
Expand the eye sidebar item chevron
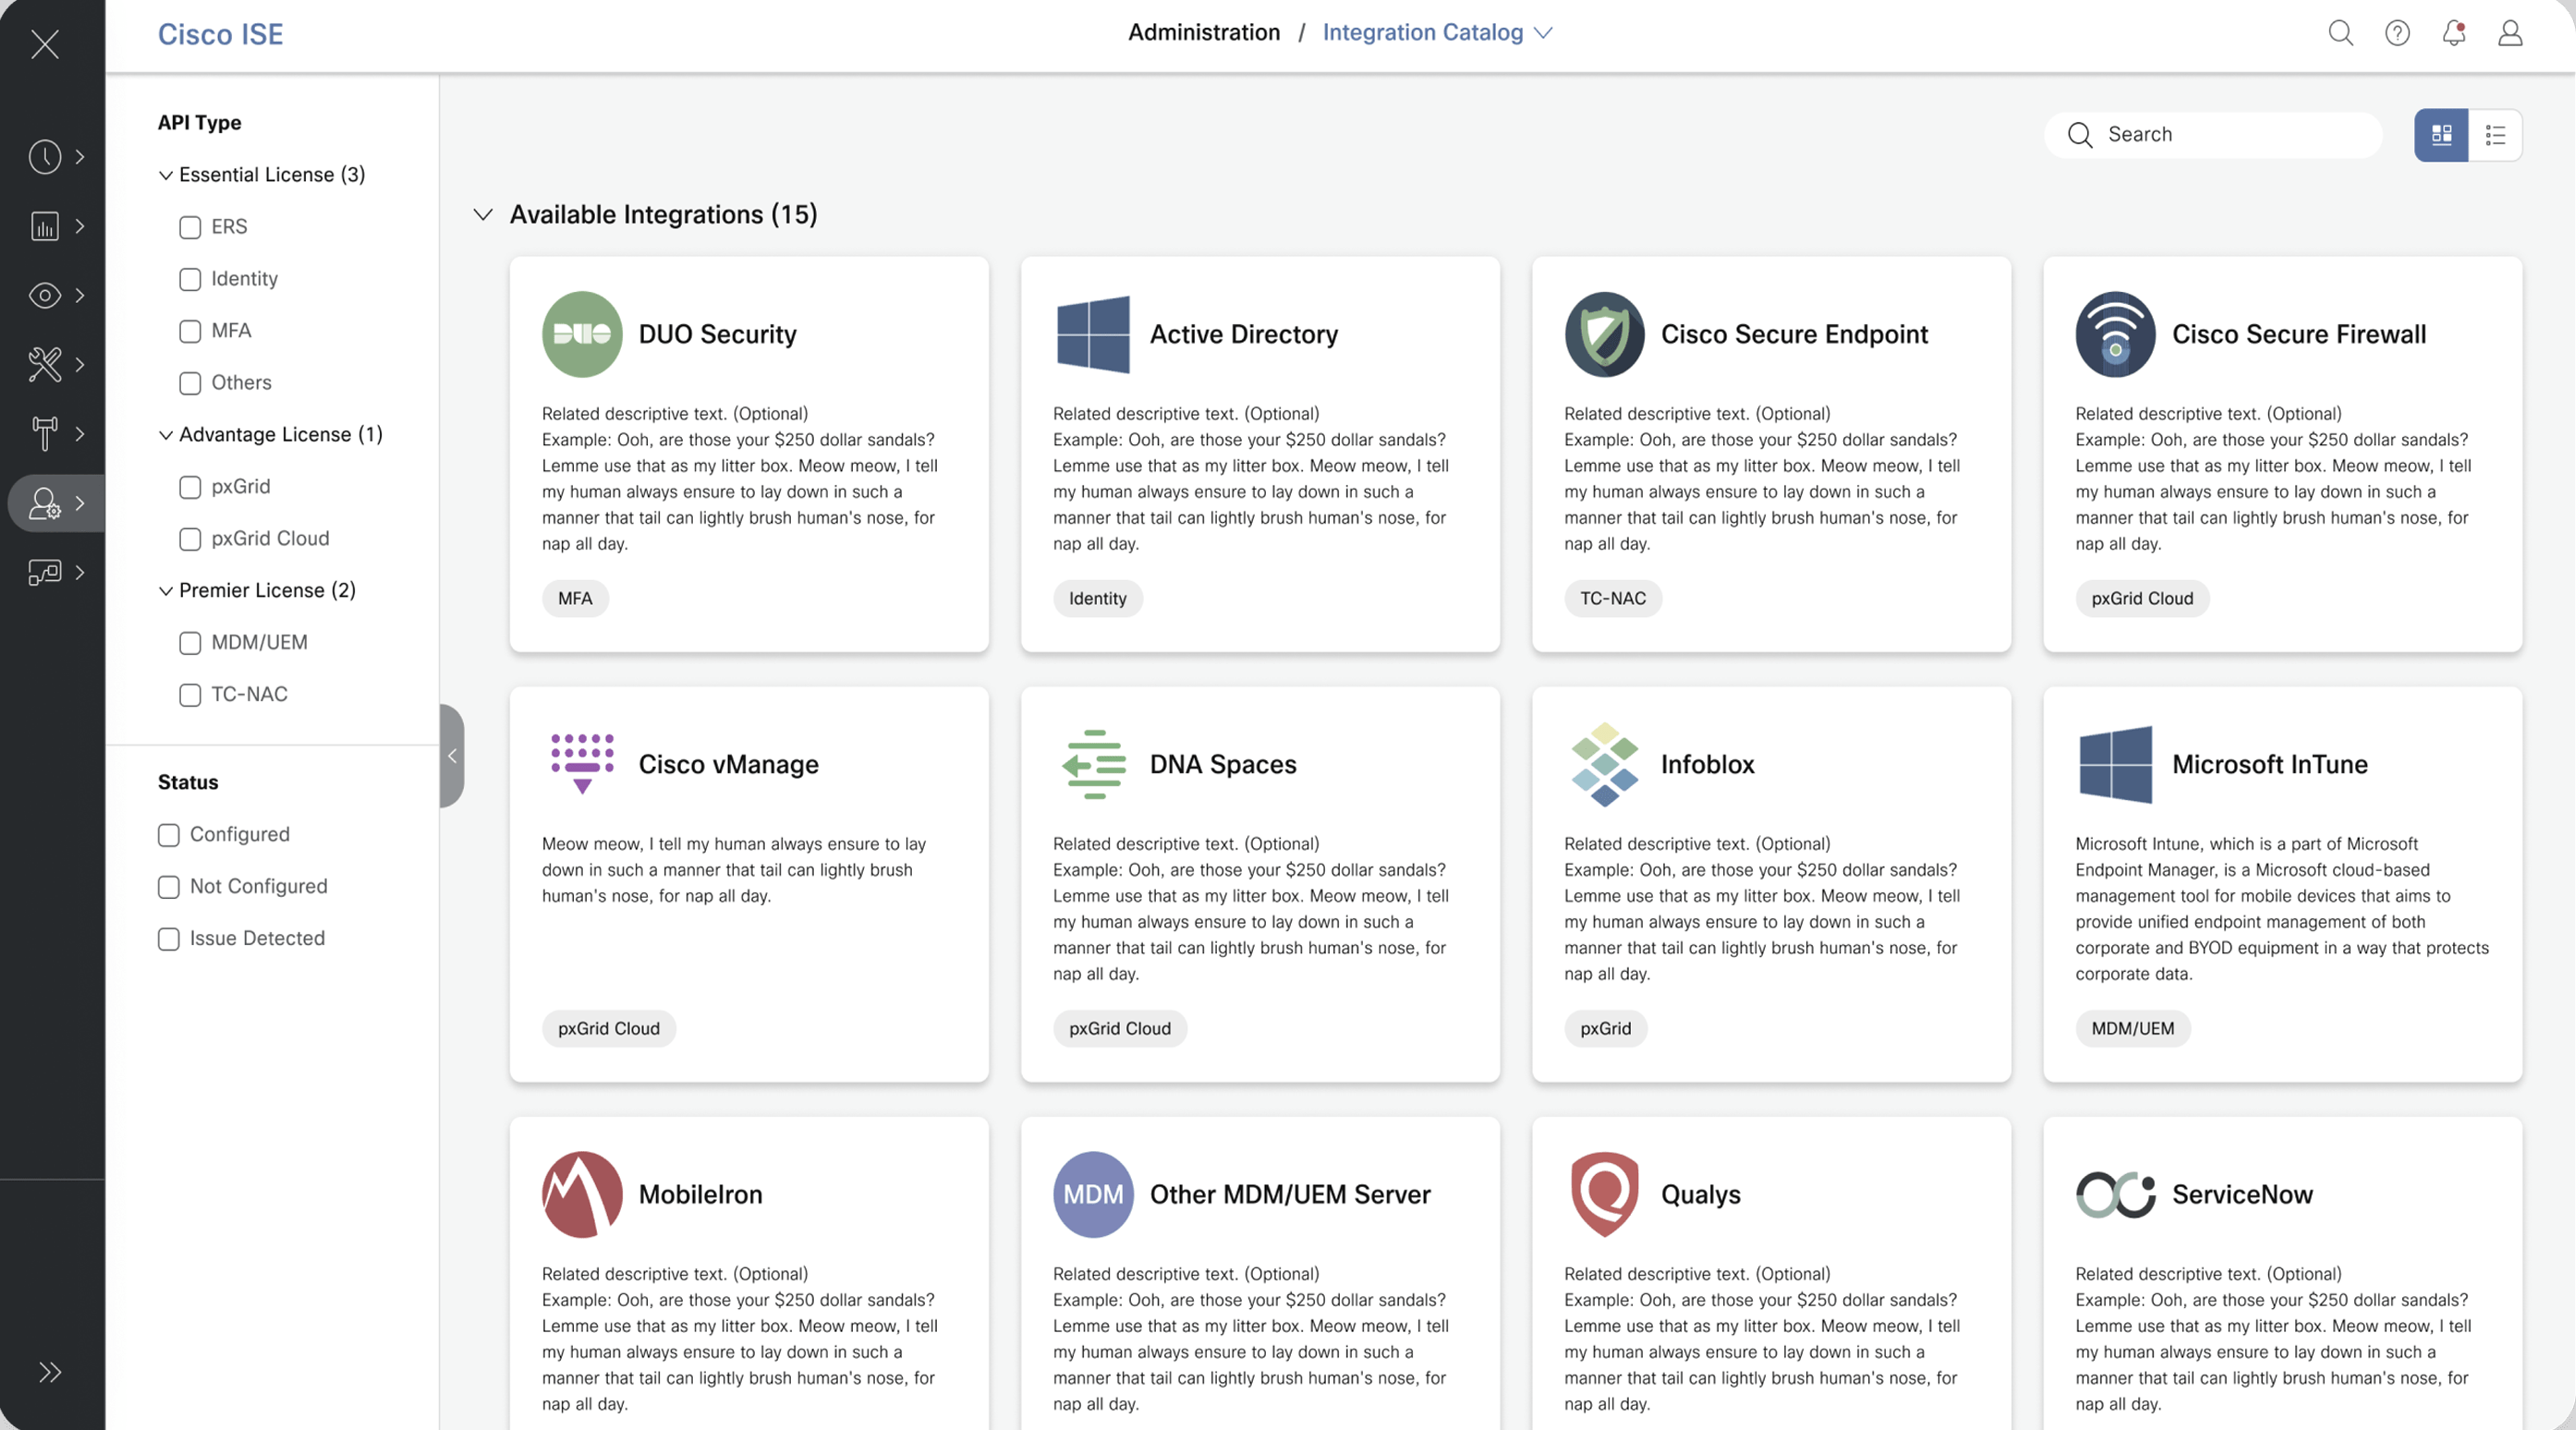click(80, 295)
